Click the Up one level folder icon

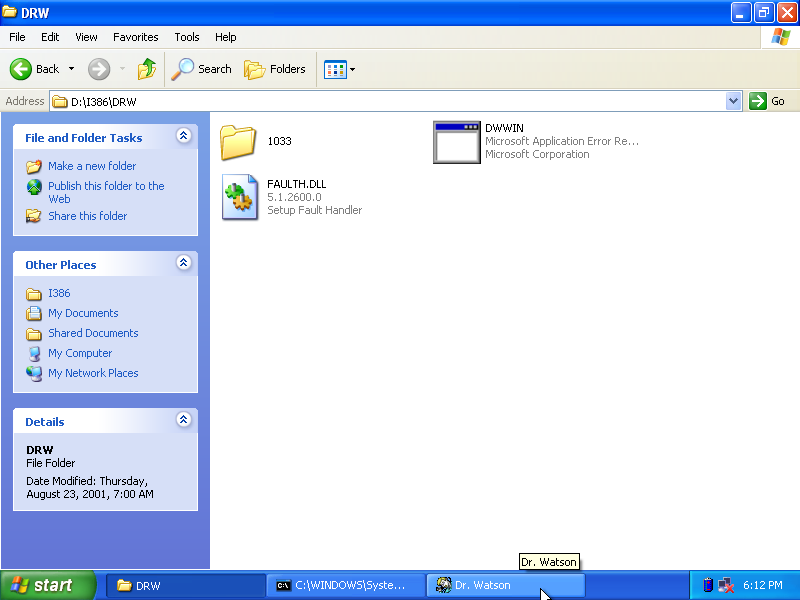click(147, 69)
